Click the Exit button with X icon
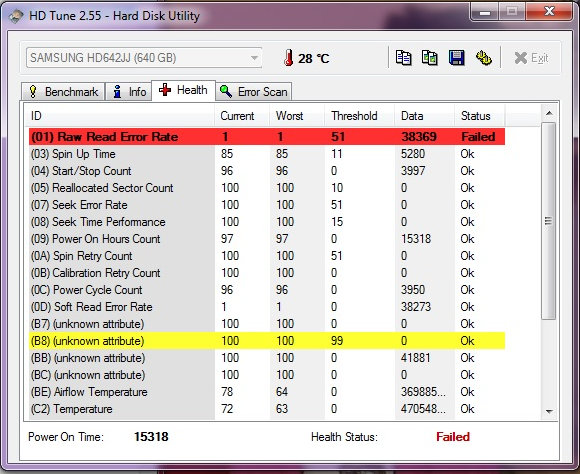The height and width of the screenshot is (474, 580). 531,58
